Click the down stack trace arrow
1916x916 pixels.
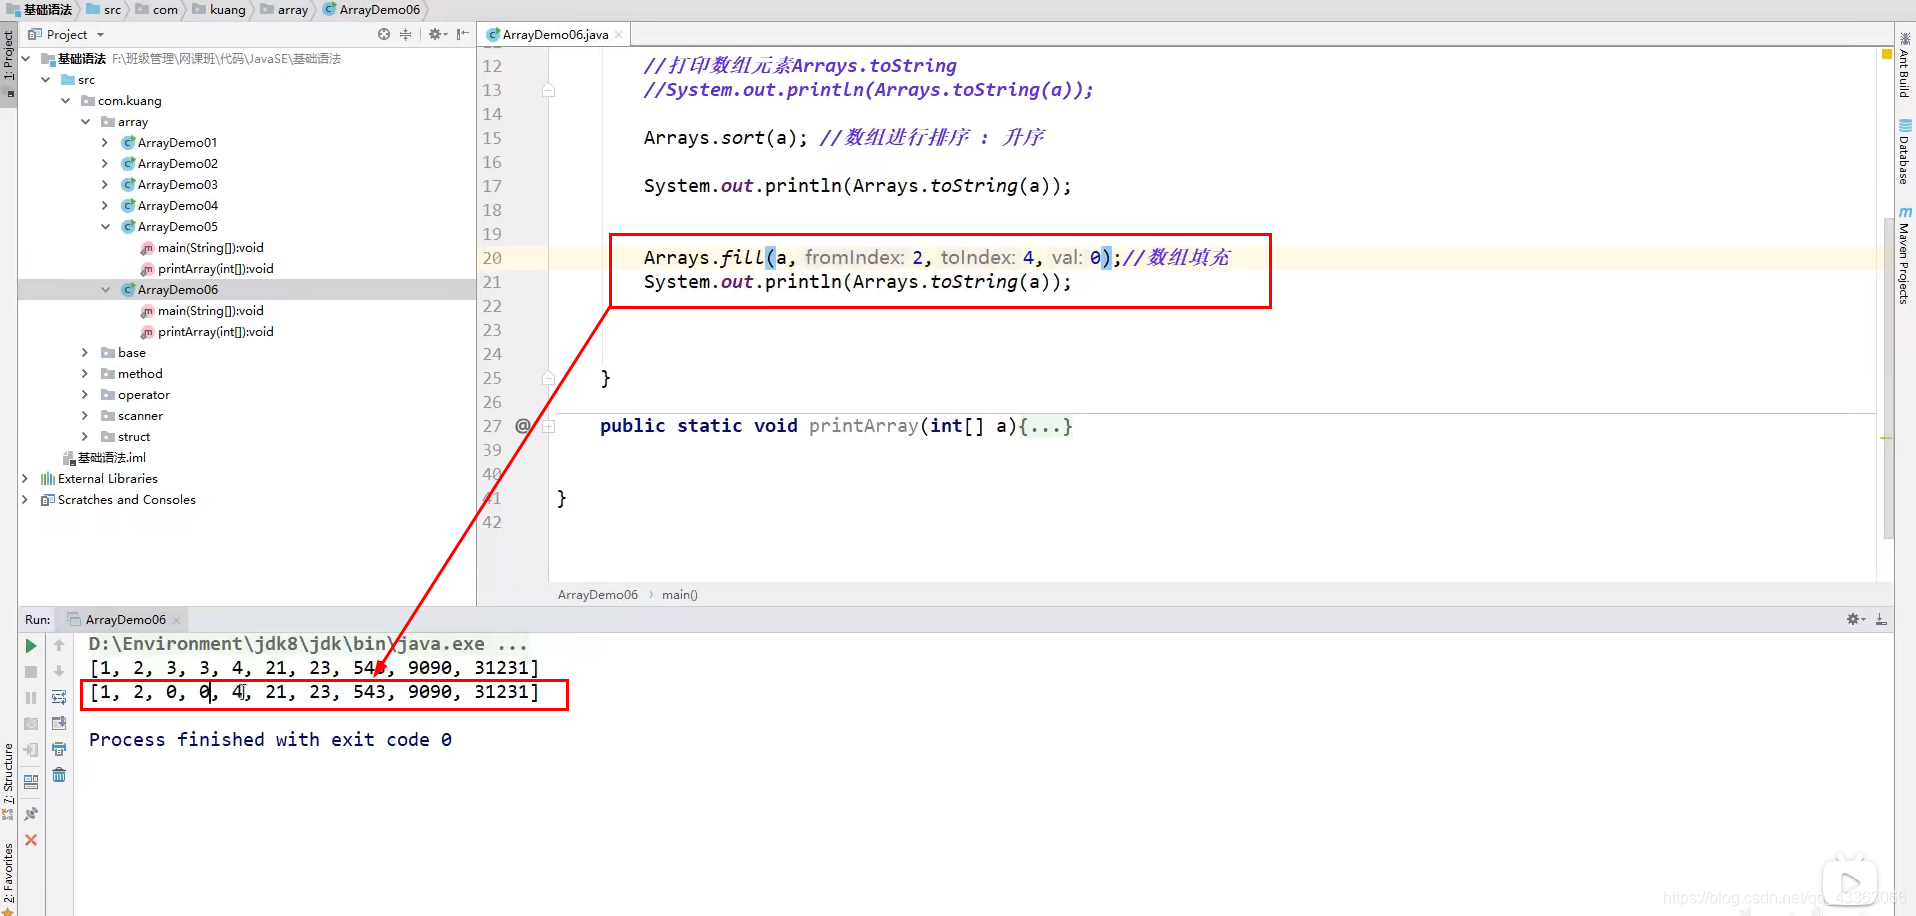(59, 671)
